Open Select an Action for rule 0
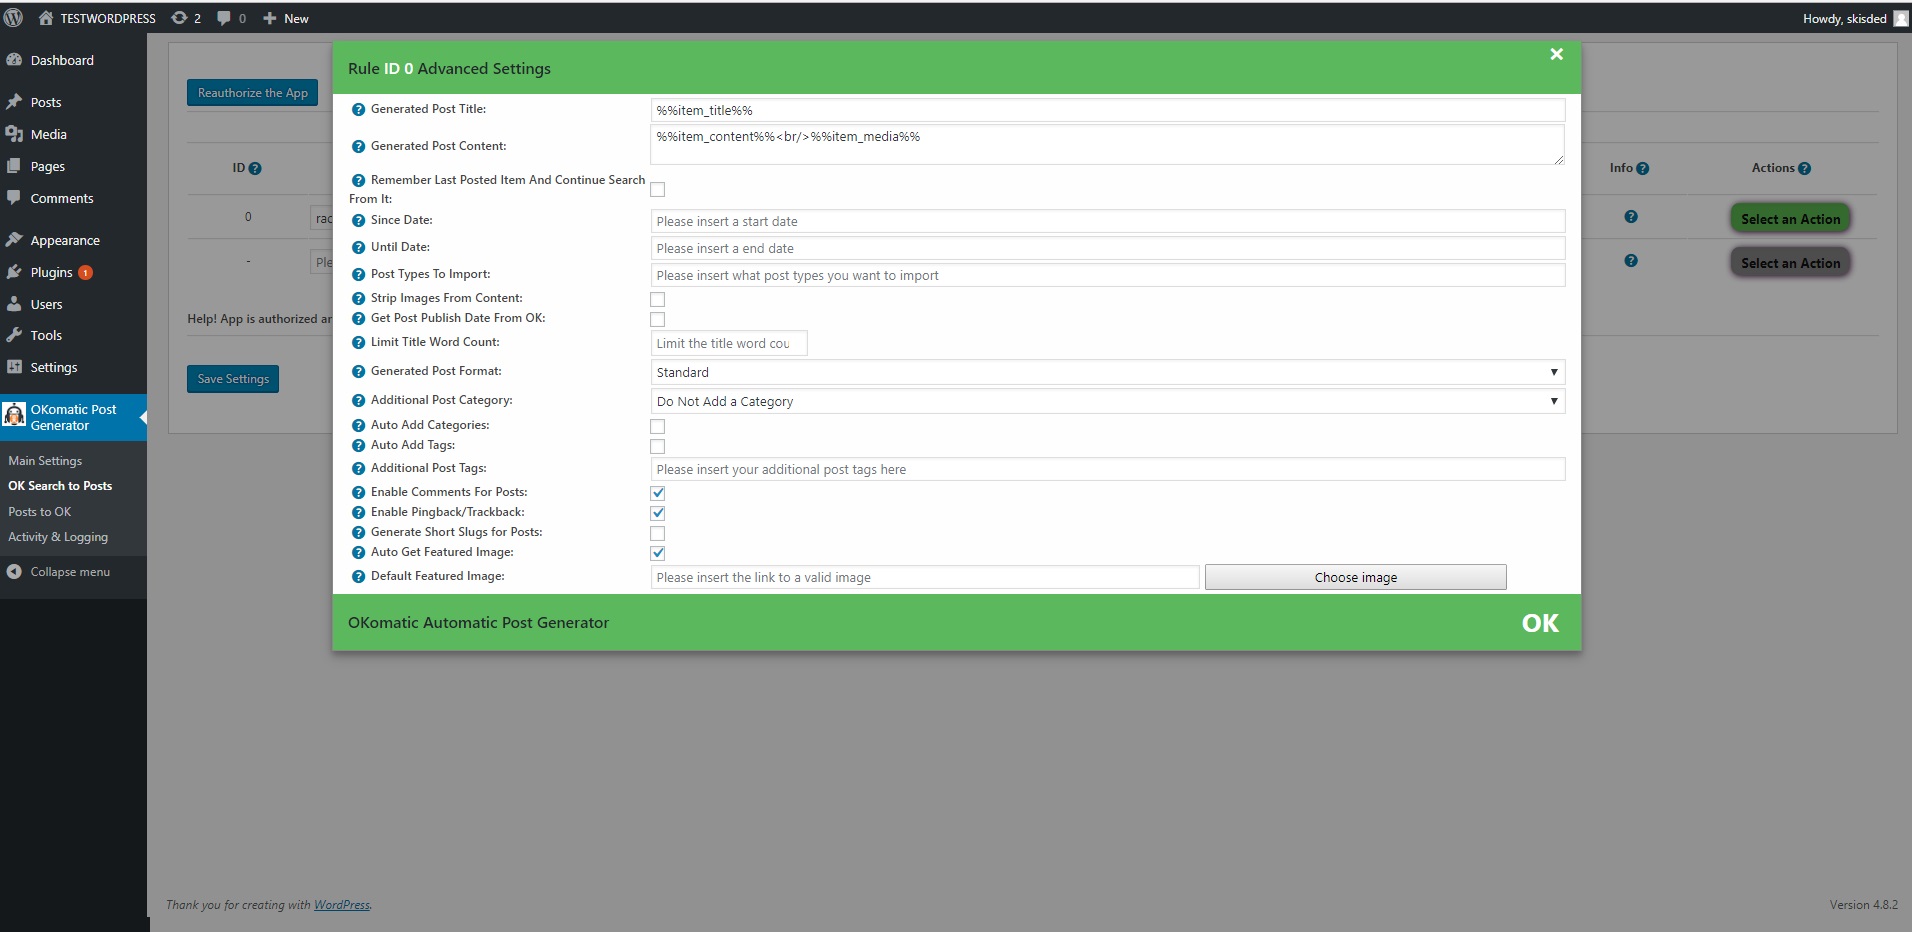Screen dimensions: 1912x932 [x=1790, y=219]
